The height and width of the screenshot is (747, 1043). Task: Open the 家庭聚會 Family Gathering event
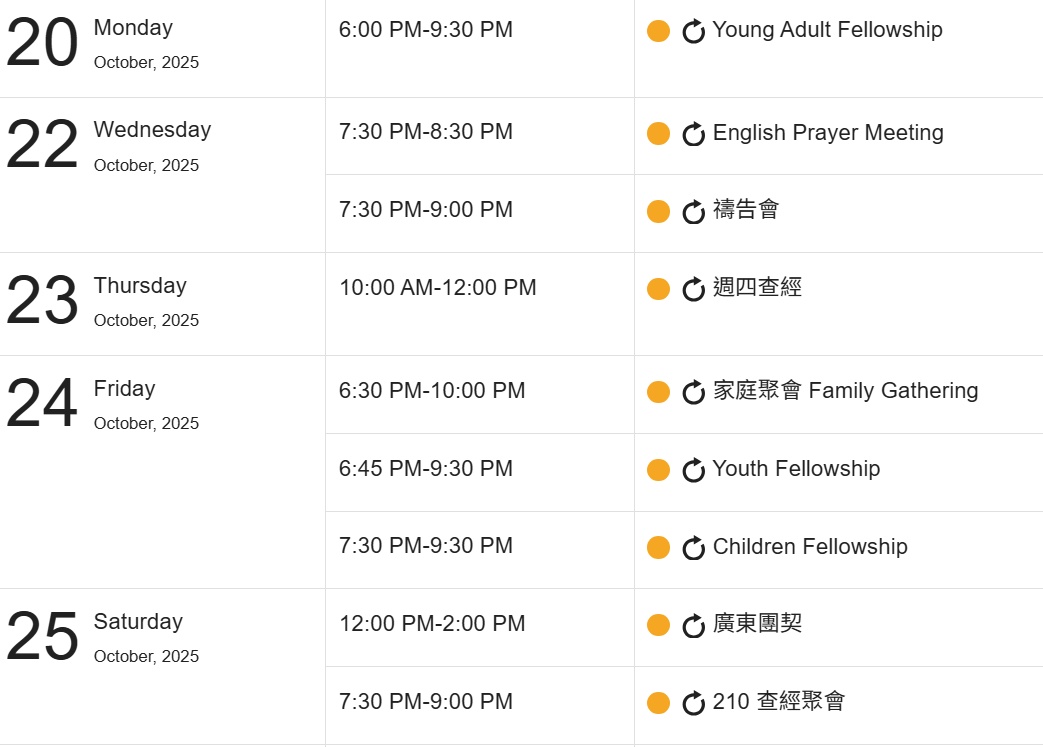[845, 391]
